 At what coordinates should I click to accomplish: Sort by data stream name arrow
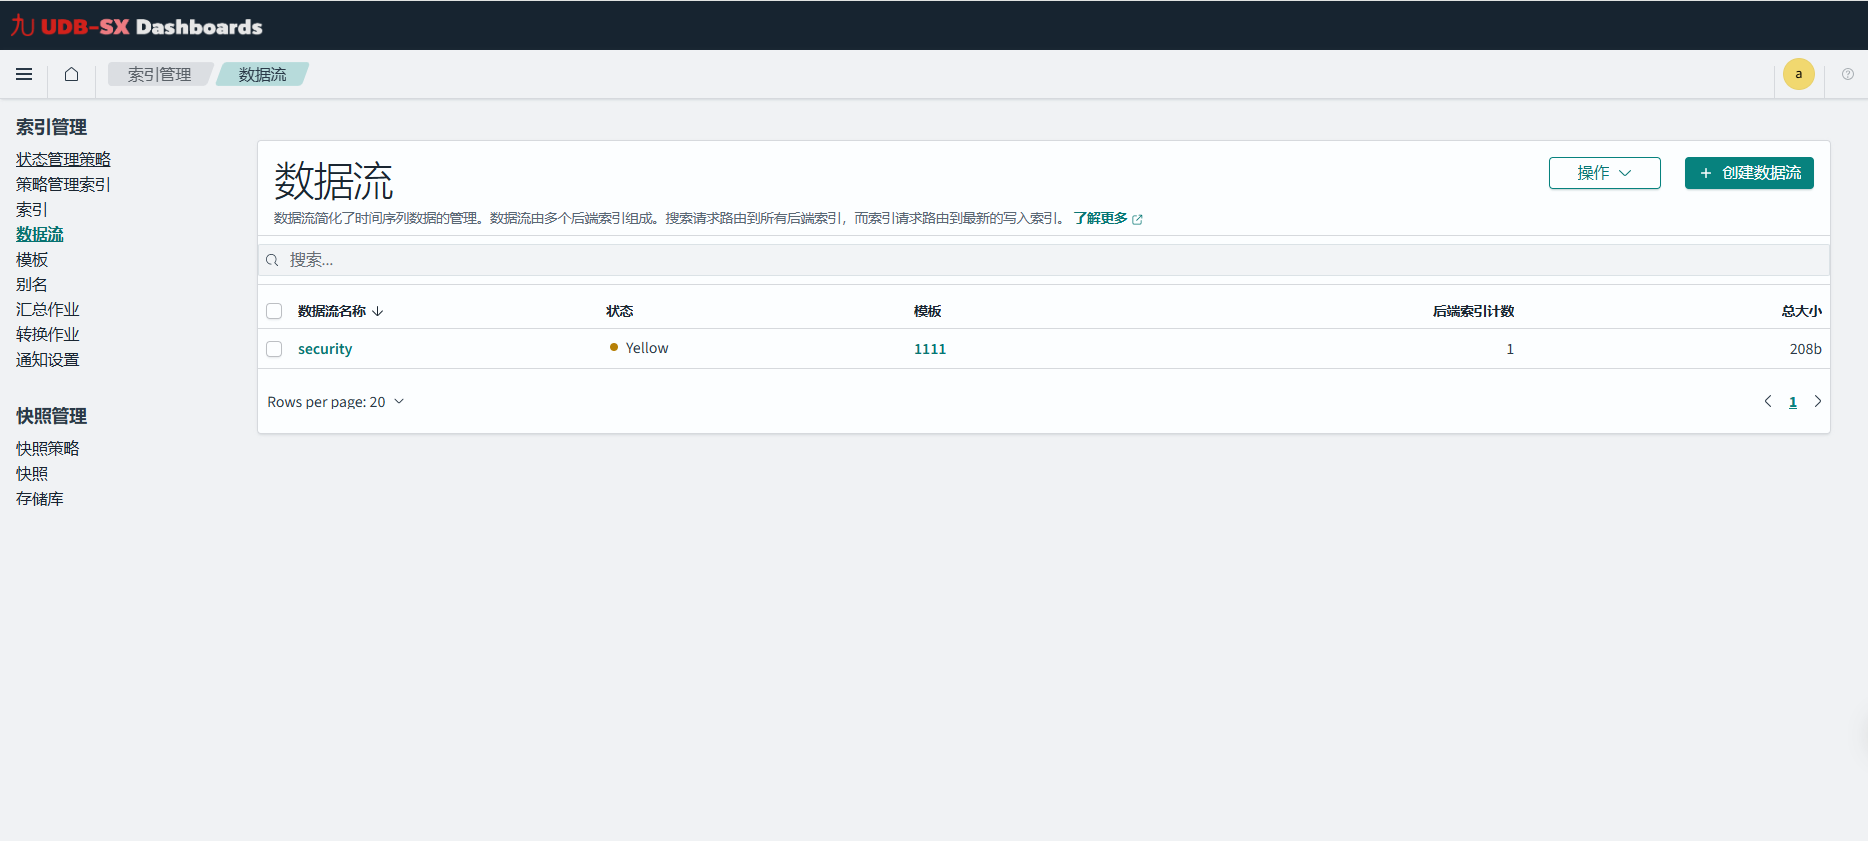coord(378,311)
